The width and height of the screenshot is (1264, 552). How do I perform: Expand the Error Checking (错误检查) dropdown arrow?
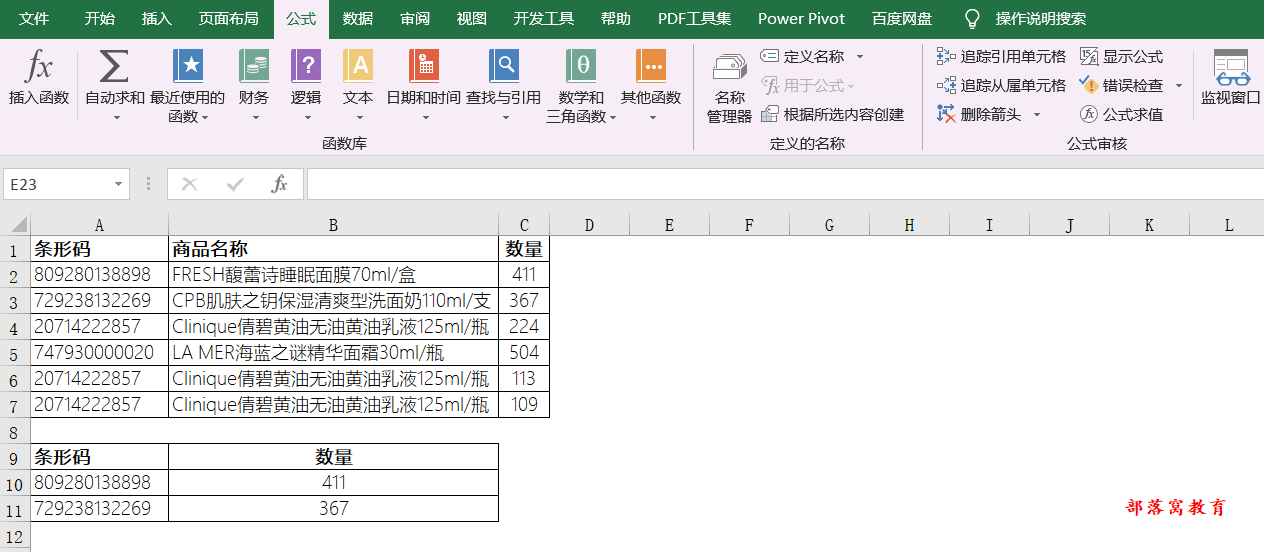[1178, 86]
